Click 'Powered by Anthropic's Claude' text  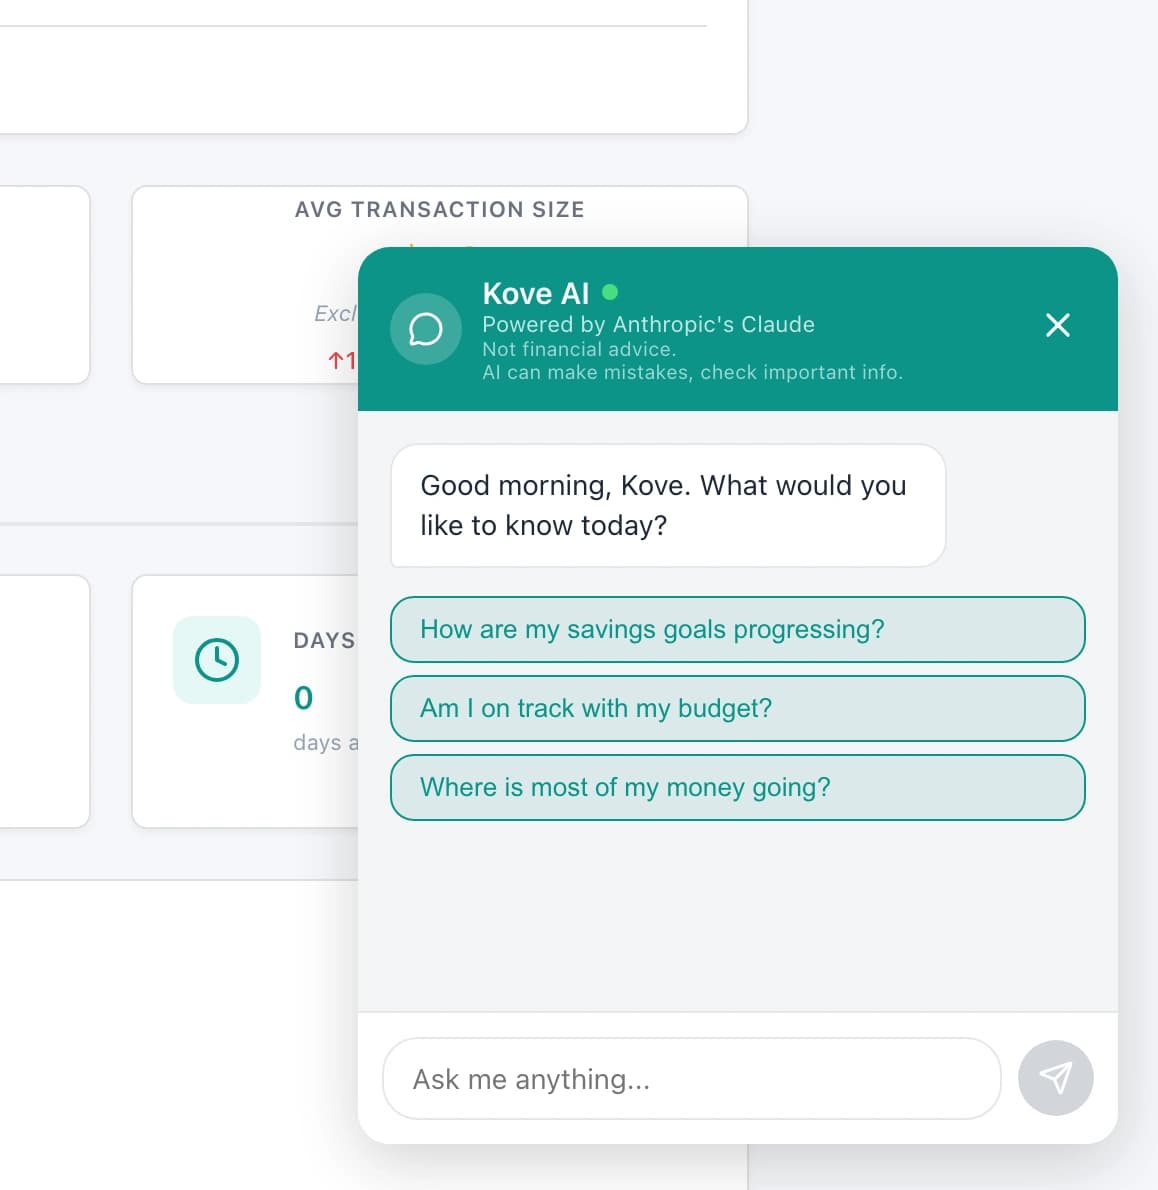[649, 325]
